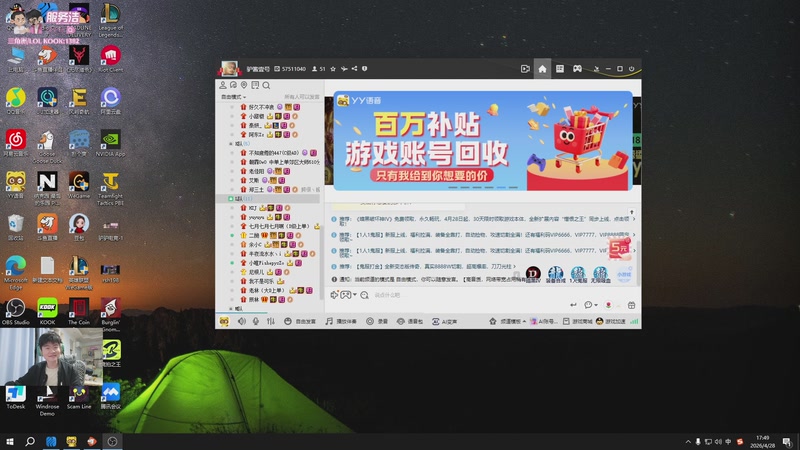Open Teamfight Tactics PBE shortcut
Image resolution: width=800 pixels, height=450 pixels.
(110, 188)
